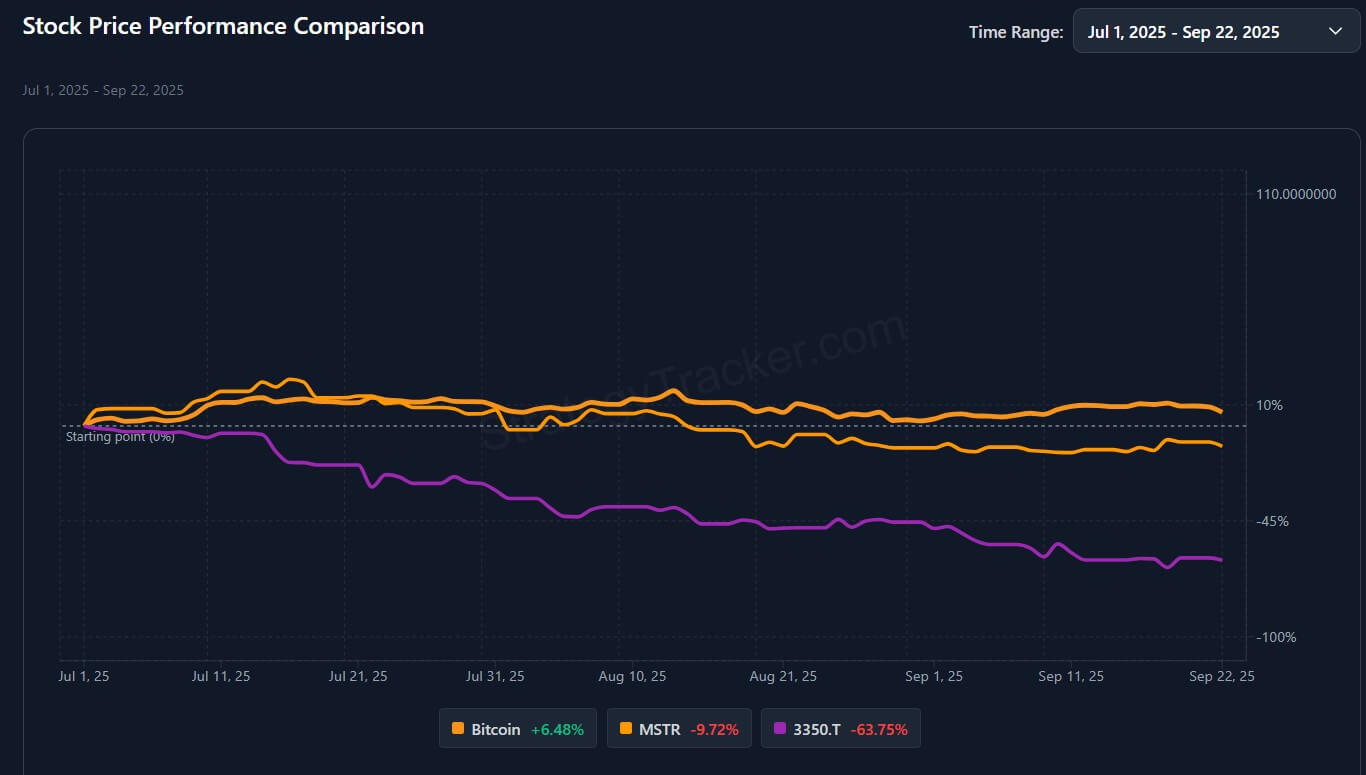Click the Time Range label text

tap(1015, 32)
